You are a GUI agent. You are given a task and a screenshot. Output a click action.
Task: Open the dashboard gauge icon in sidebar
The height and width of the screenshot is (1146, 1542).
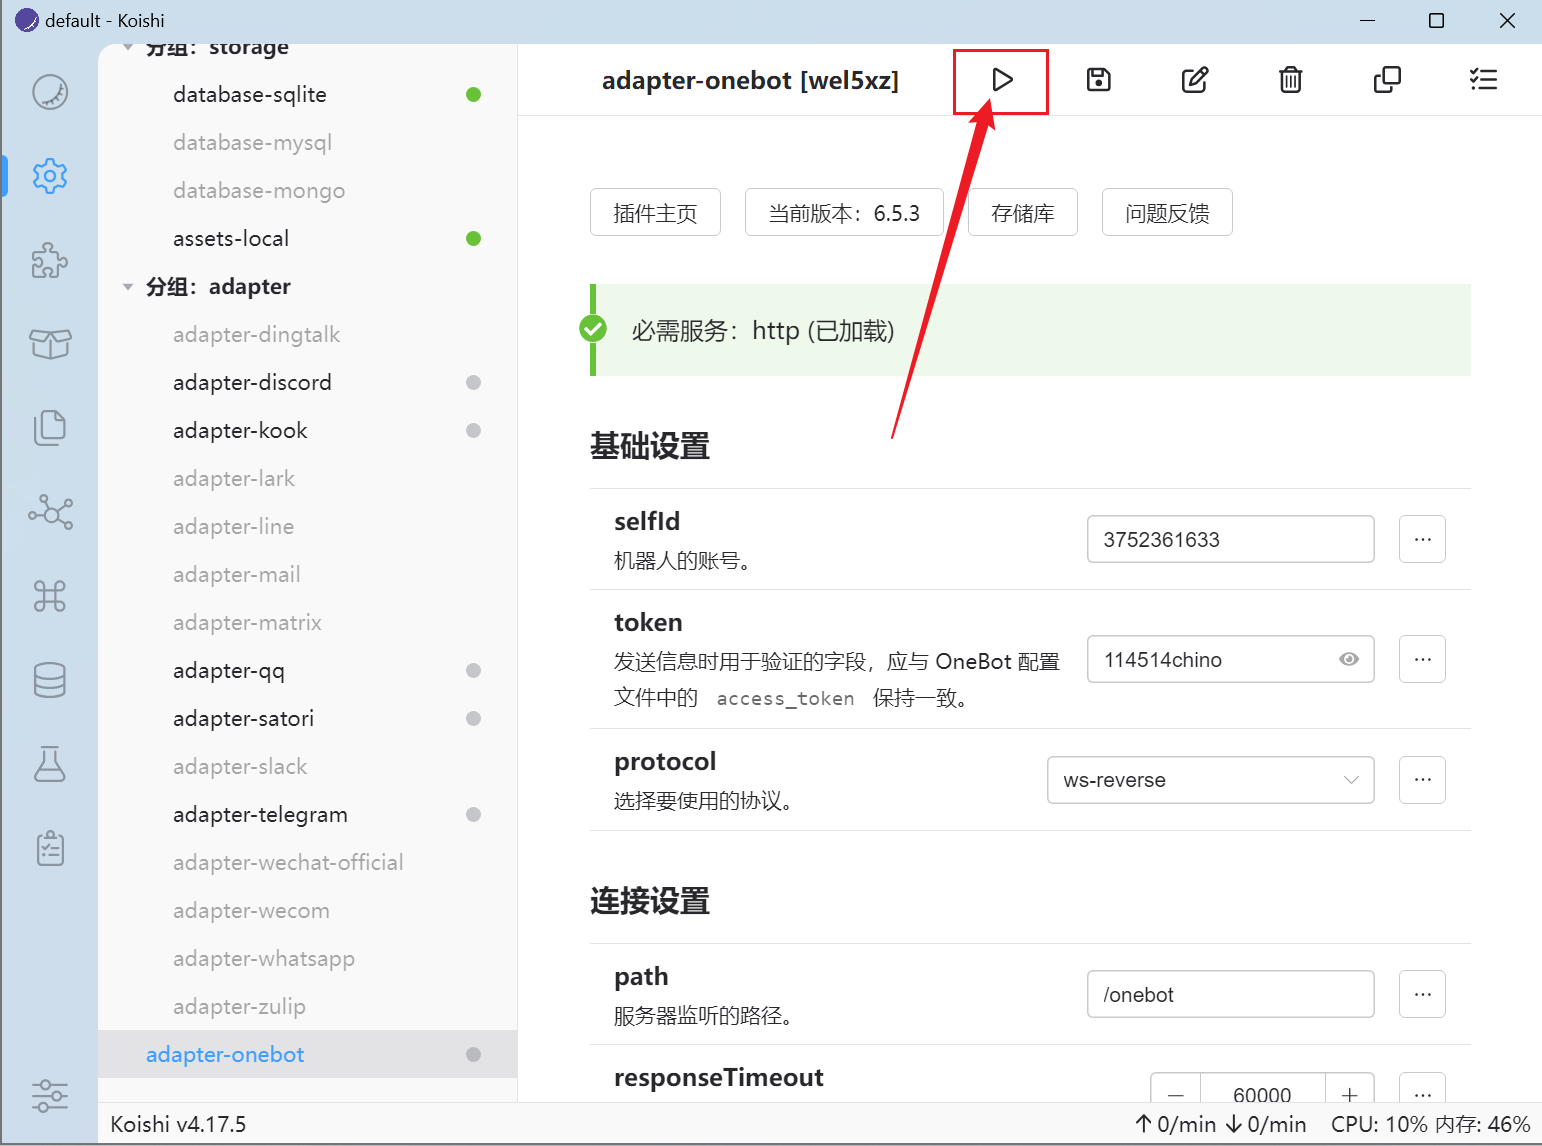pyautogui.click(x=50, y=92)
